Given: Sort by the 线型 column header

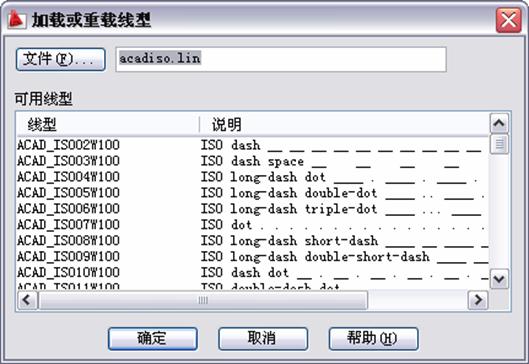Looking at the screenshot, I should (108, 124).
